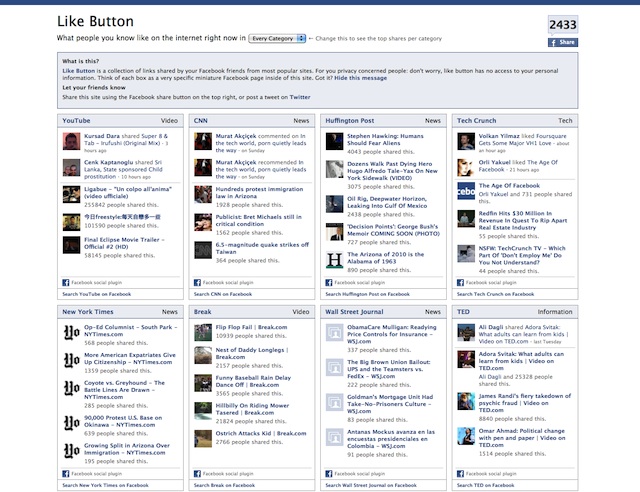Click the TED box heading
Image resolution: width=640 pixels, height=492 pixels.
tap(463, 312)
